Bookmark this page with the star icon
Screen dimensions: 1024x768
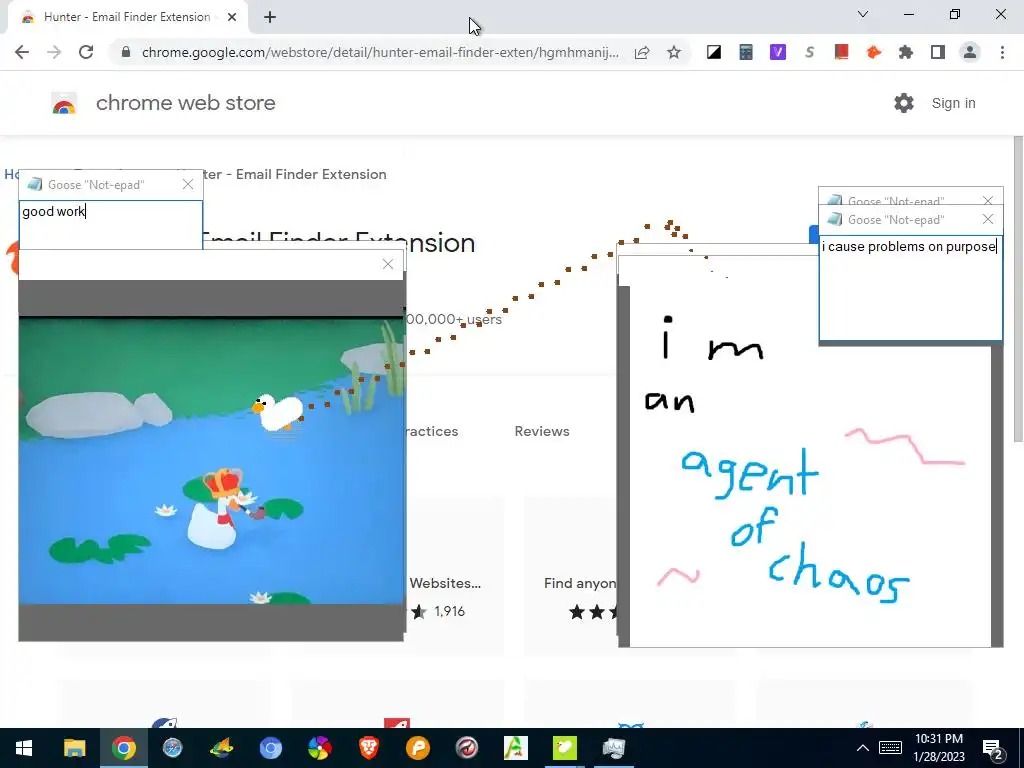click(x=674, y=52)
